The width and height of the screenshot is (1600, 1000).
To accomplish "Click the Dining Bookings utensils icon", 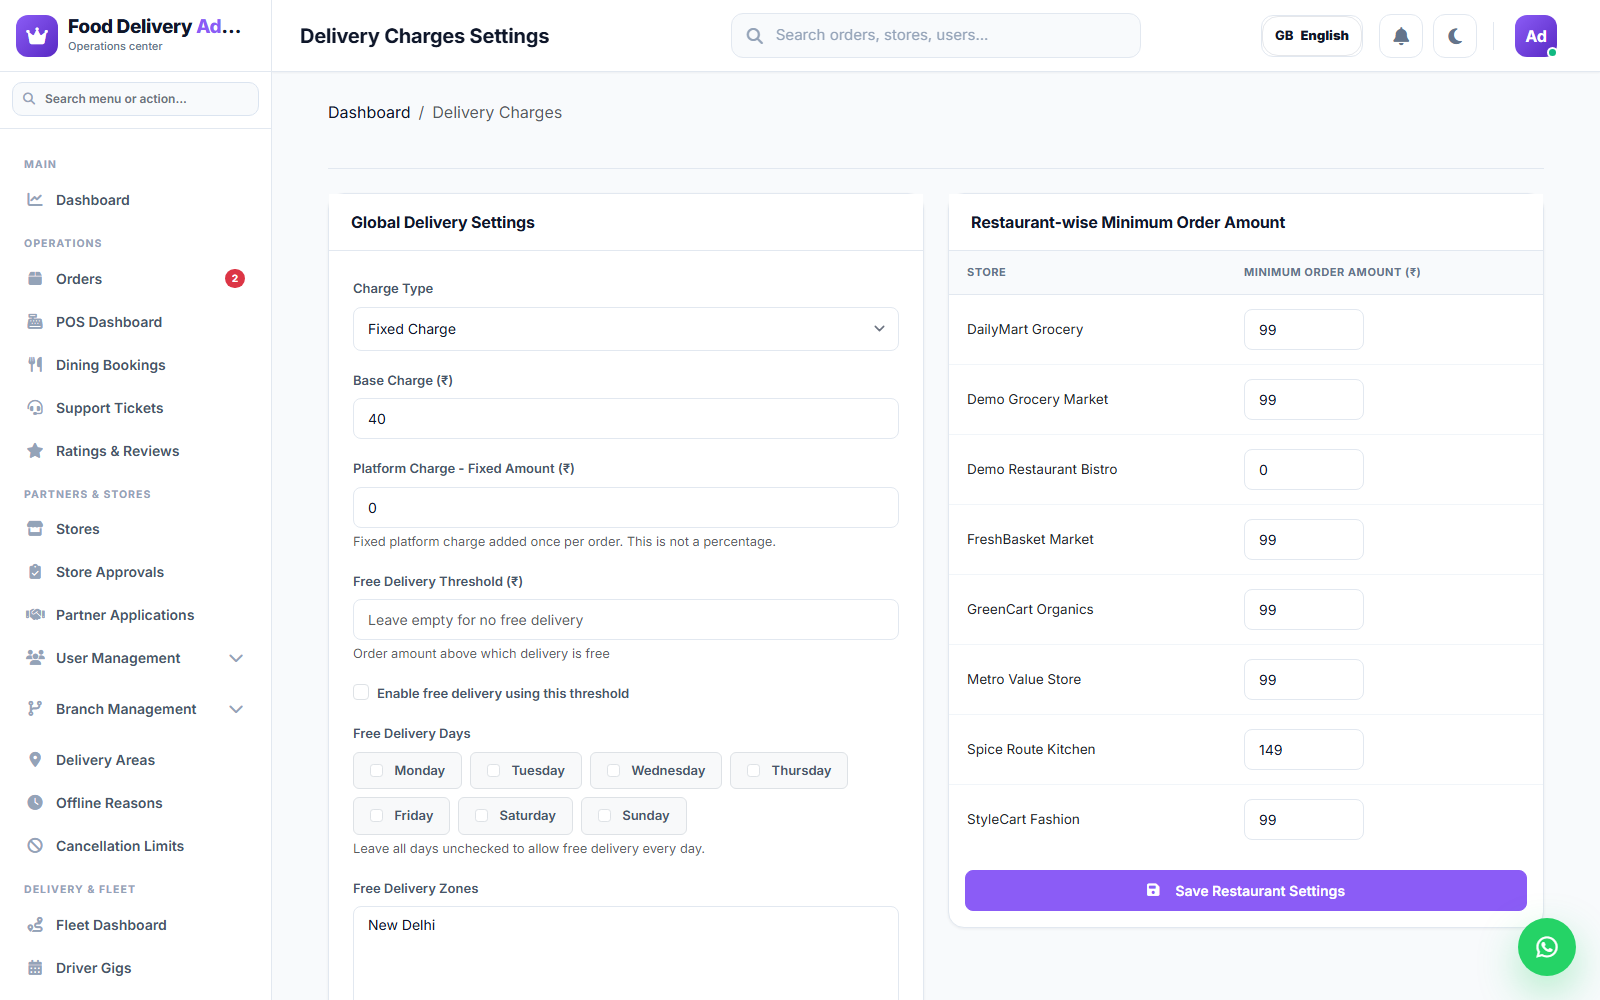I will click(35, 364).
